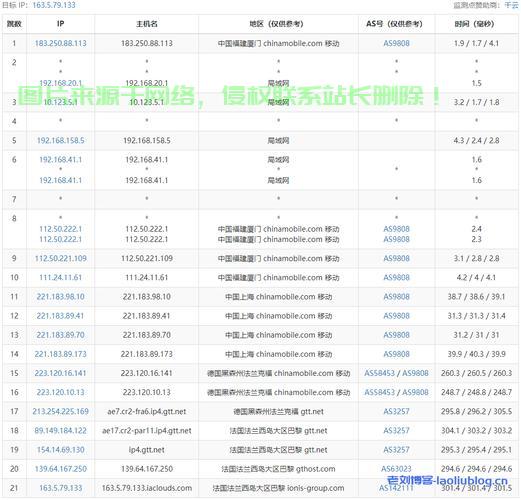The width and height of the screenshot is (521, 500).
Task: Open AS3257 link in hop 17 row
Action: 396,411
